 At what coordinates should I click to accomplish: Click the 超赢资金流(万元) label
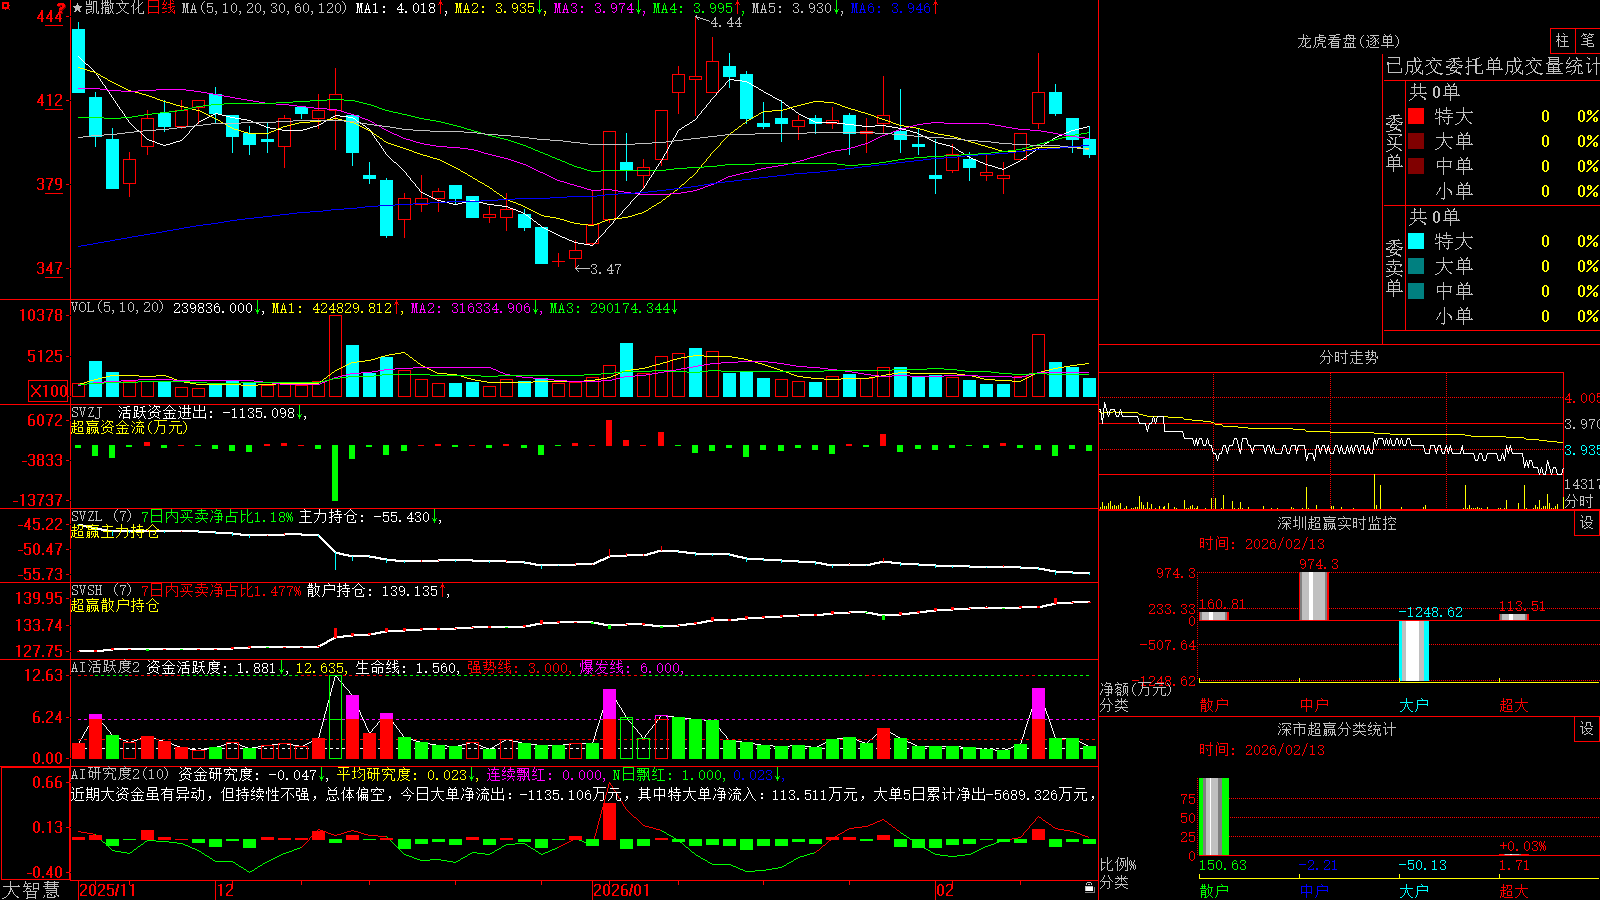click(129, 427)
